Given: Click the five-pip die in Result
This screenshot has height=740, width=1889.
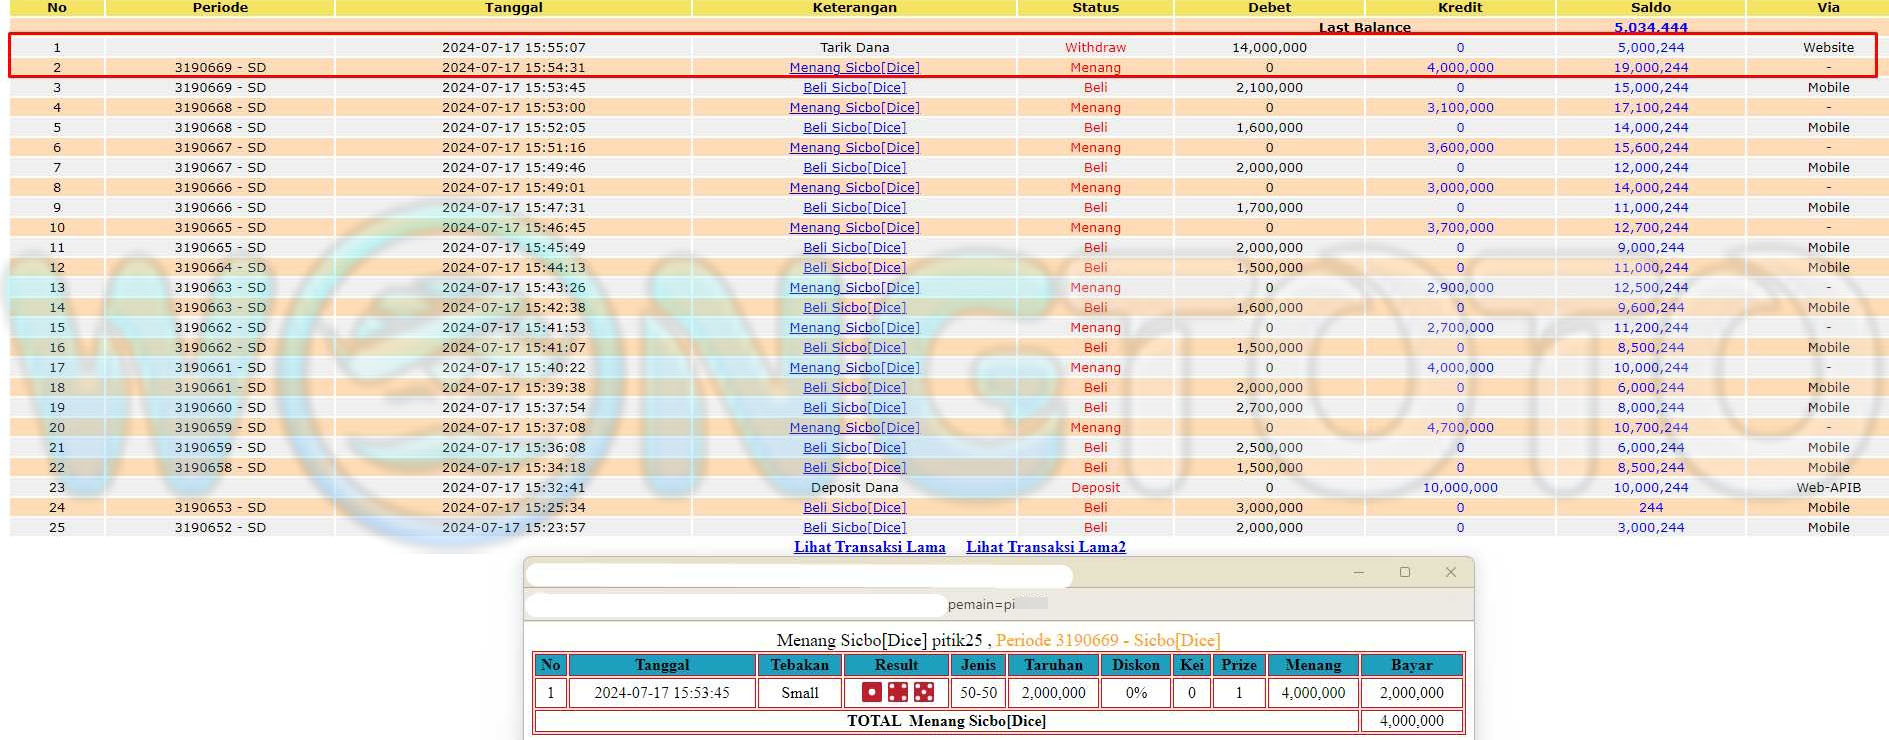Looking at the screenshot, I should [x=924, y=692].
